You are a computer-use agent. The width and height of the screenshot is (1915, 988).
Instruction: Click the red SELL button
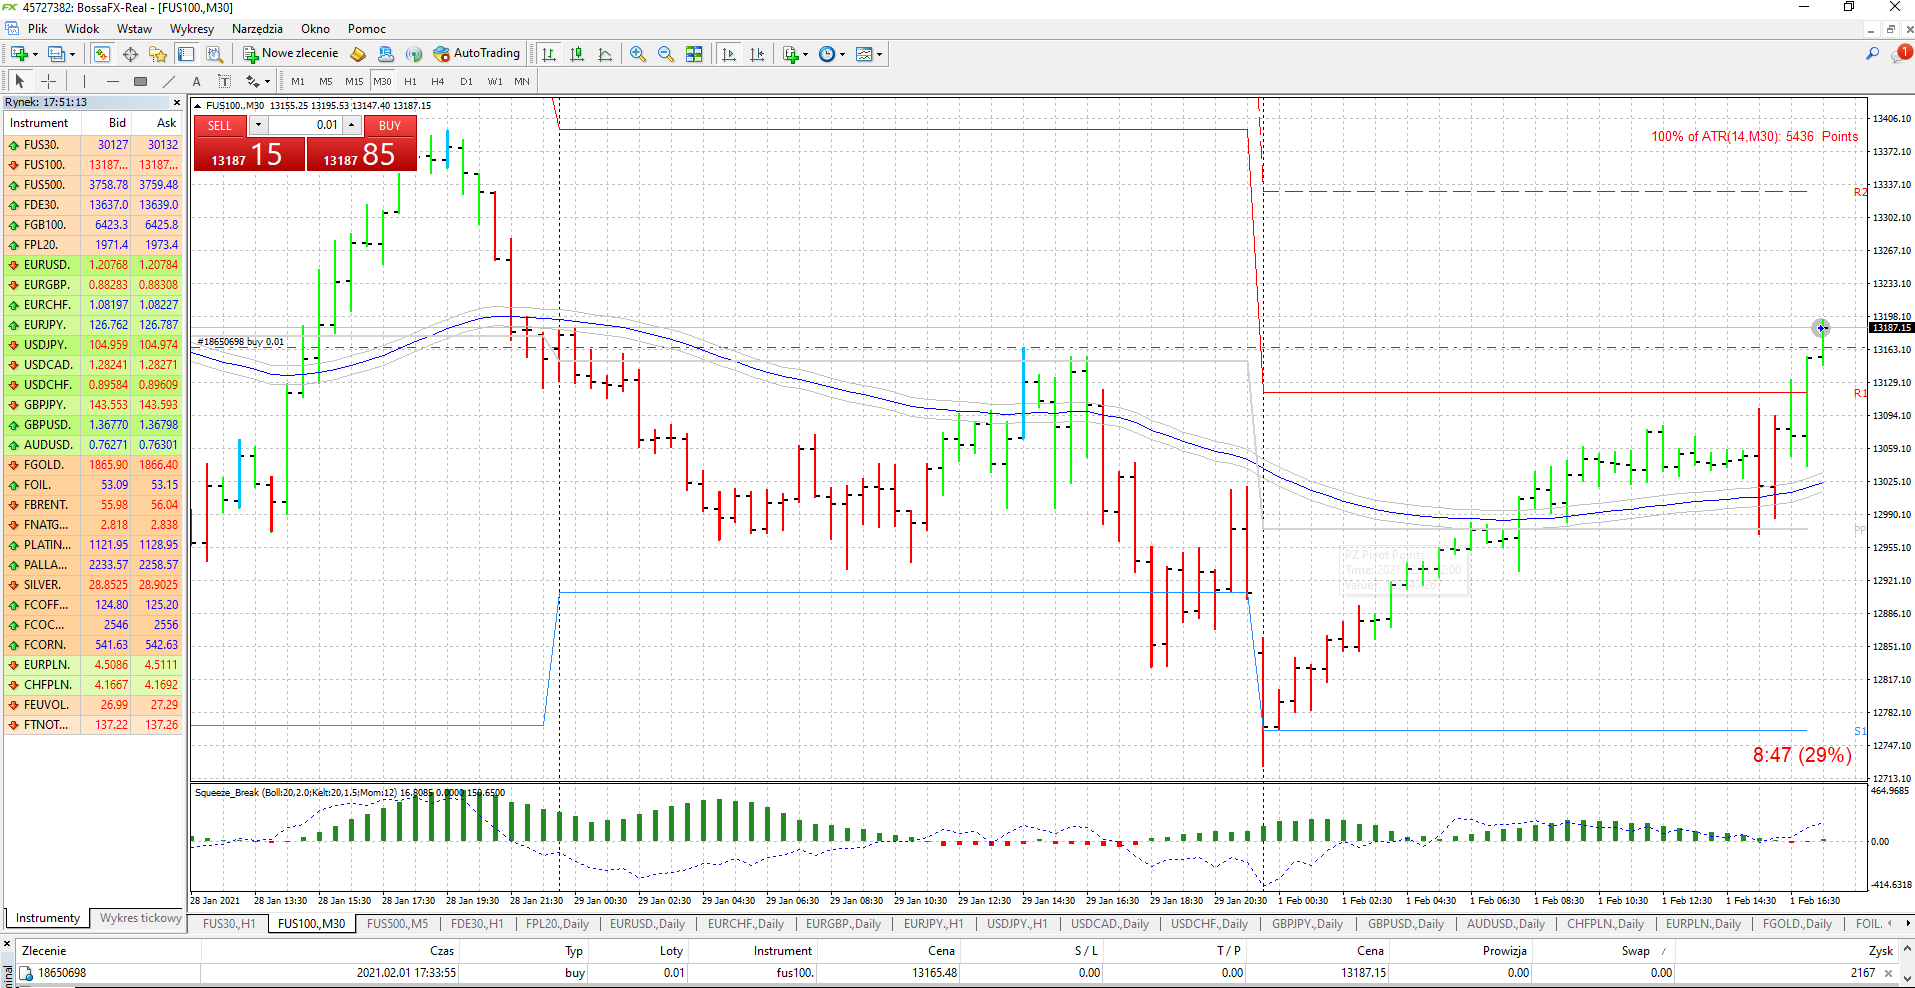[219, 126]
